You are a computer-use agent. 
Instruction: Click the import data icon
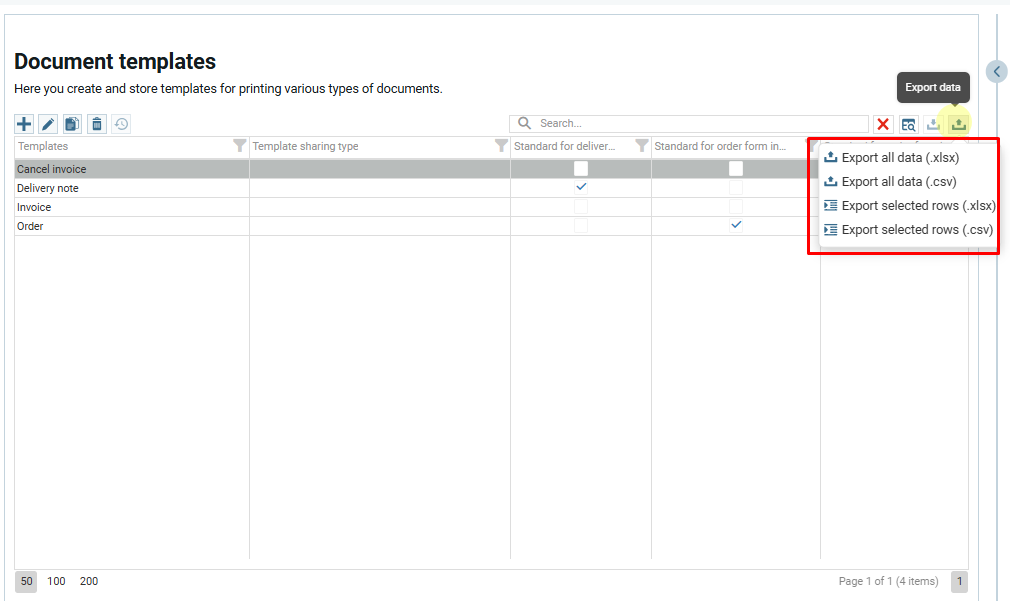tap(933, 124)
